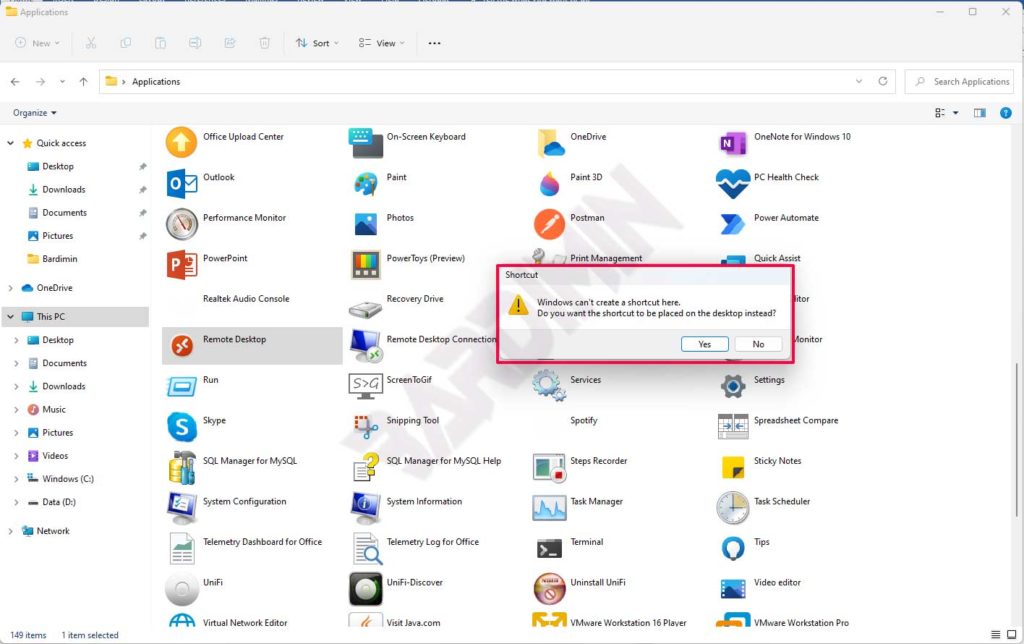Select the Postman app icon
Screen dimensions: 1024x644
549,224
